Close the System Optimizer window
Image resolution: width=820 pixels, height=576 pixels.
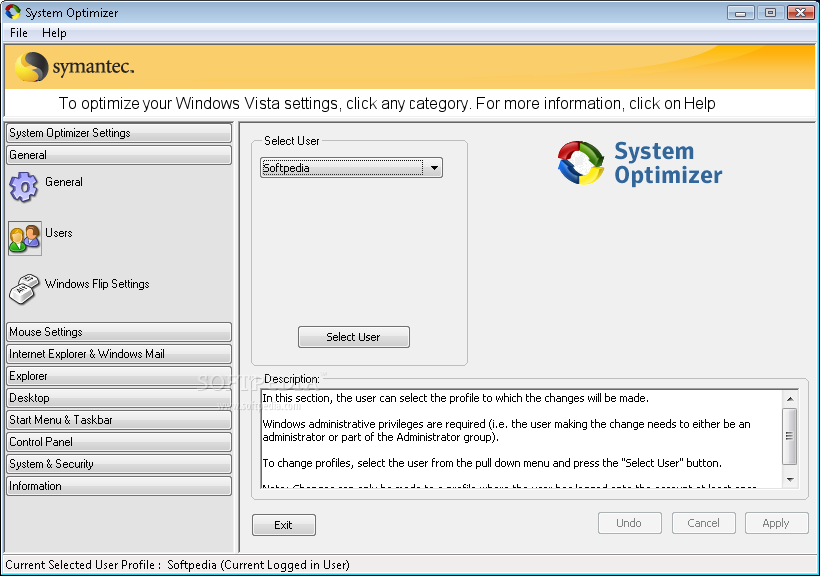click(x=801, y=13)
